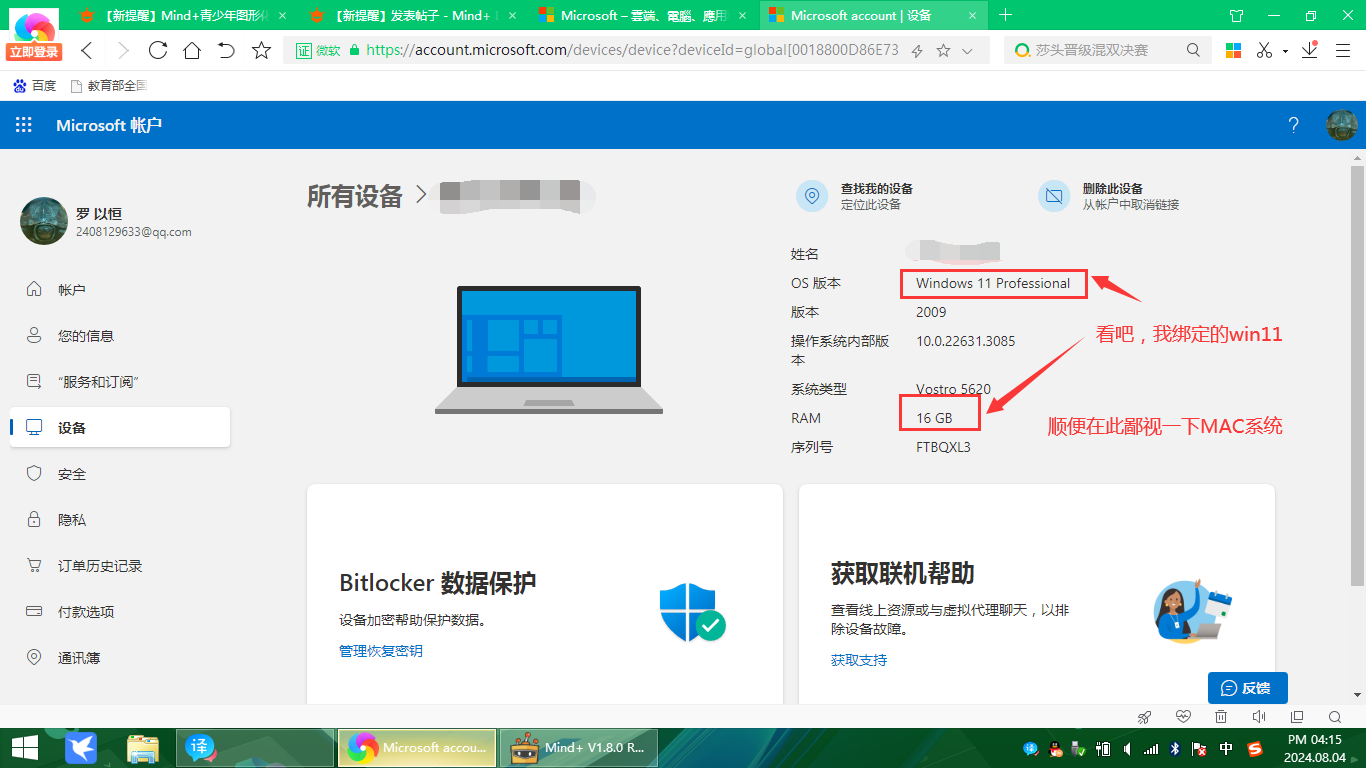Click the 莎头晋级混双决赛 search field

click(x=1106, y=50)
